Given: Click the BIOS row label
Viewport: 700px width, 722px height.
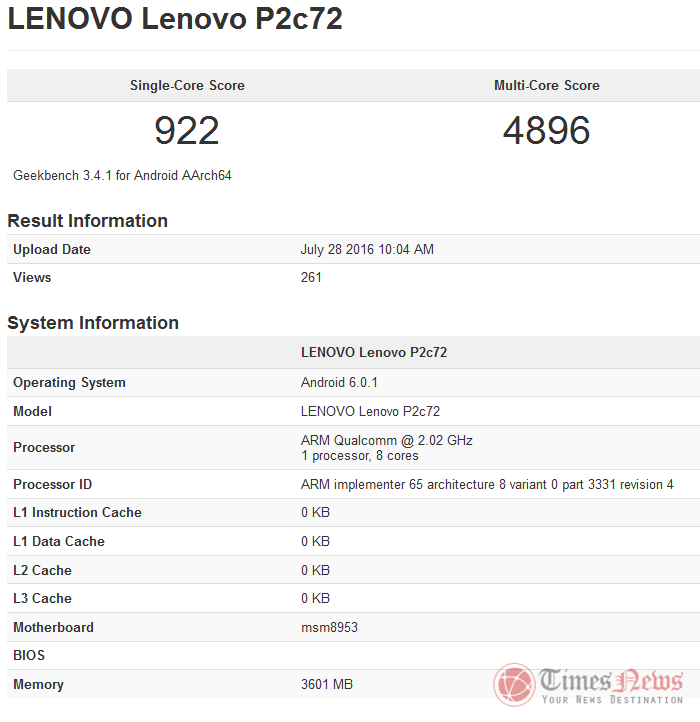Looking at the screenshot, I should [29, 656].
